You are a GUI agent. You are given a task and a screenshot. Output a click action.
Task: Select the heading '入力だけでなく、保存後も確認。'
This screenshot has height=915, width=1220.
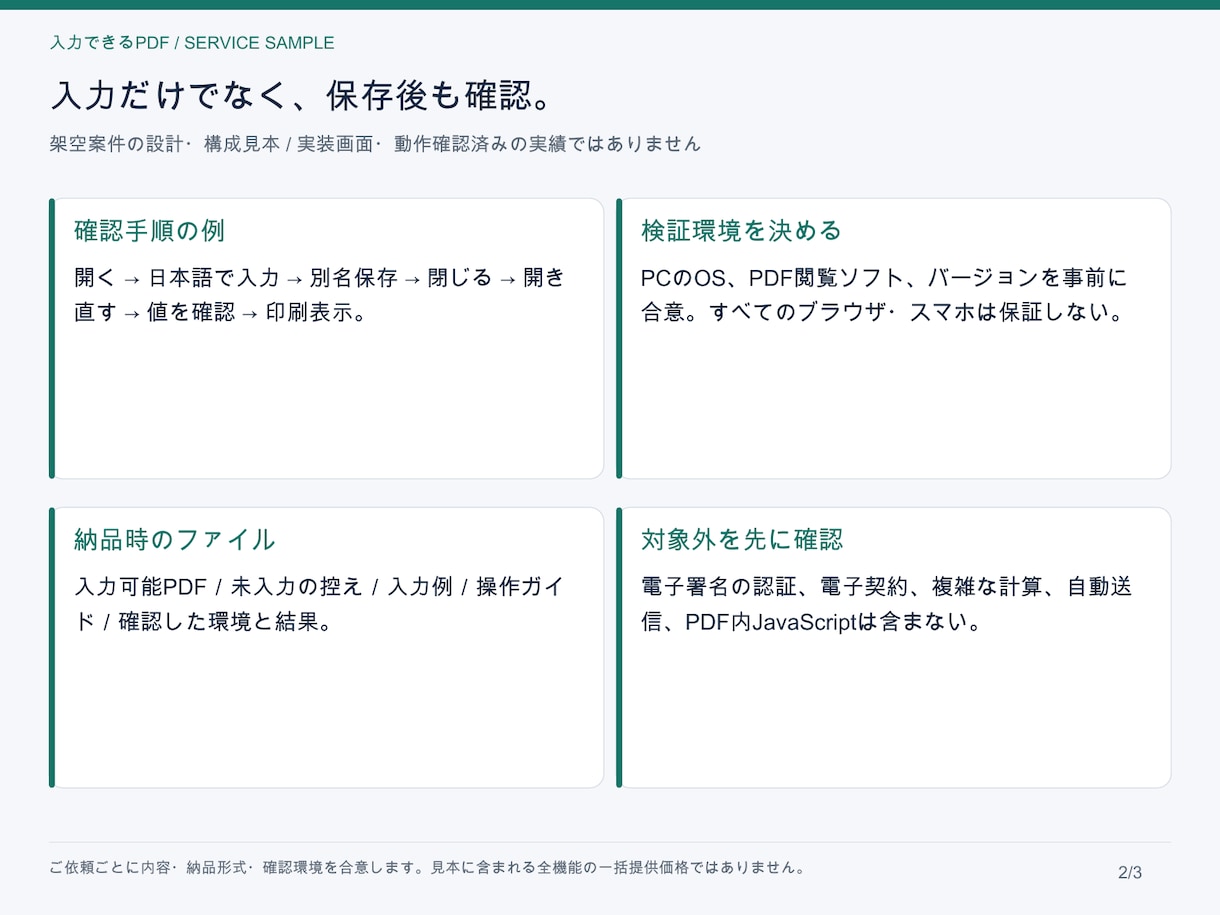click(302, 96)
